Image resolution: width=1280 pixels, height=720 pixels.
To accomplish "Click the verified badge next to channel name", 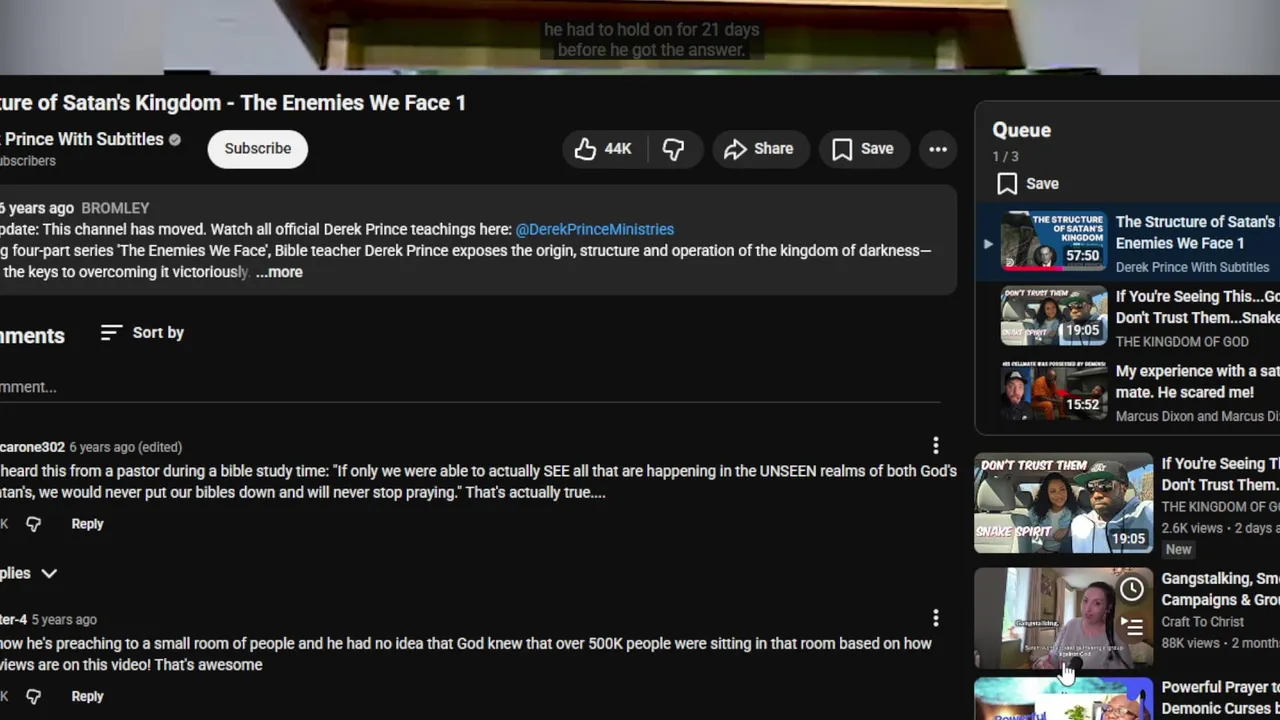I will 175,140.
